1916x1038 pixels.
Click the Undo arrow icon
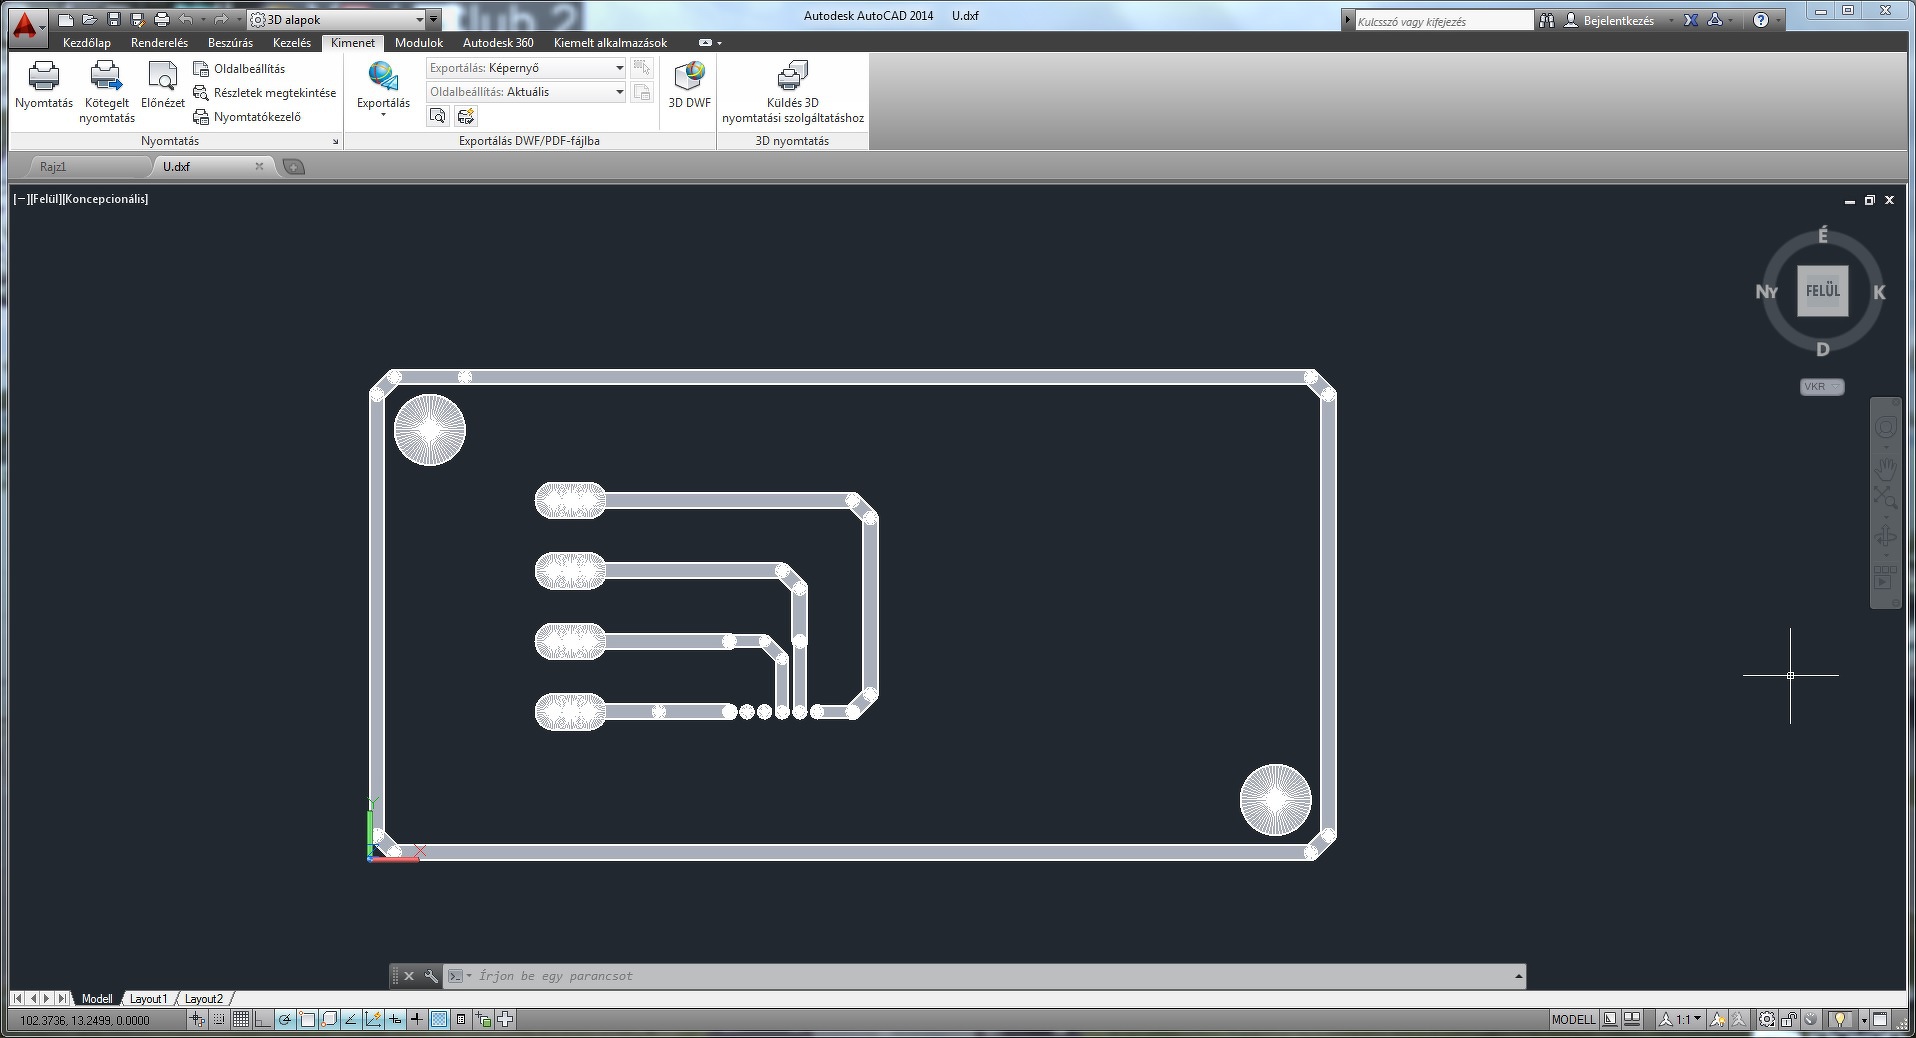[185, 19]
